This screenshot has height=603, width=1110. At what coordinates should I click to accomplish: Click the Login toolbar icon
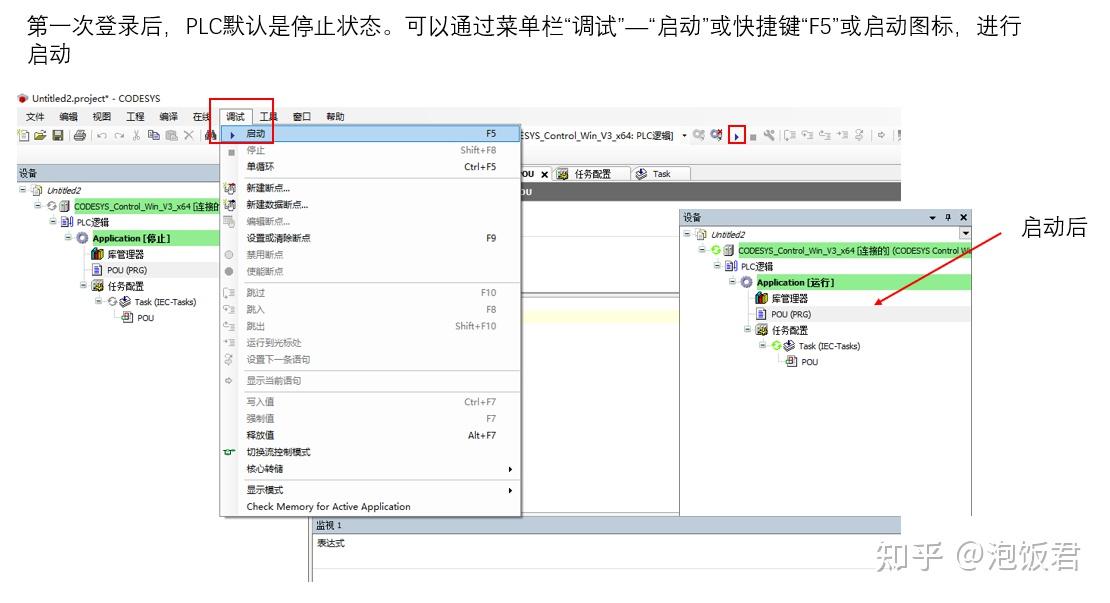(699, 134)
